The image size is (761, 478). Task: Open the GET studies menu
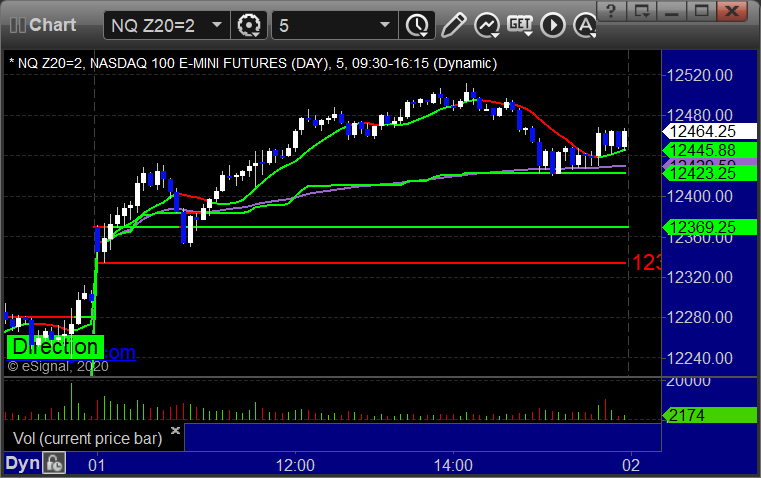[x=520, y=25]
